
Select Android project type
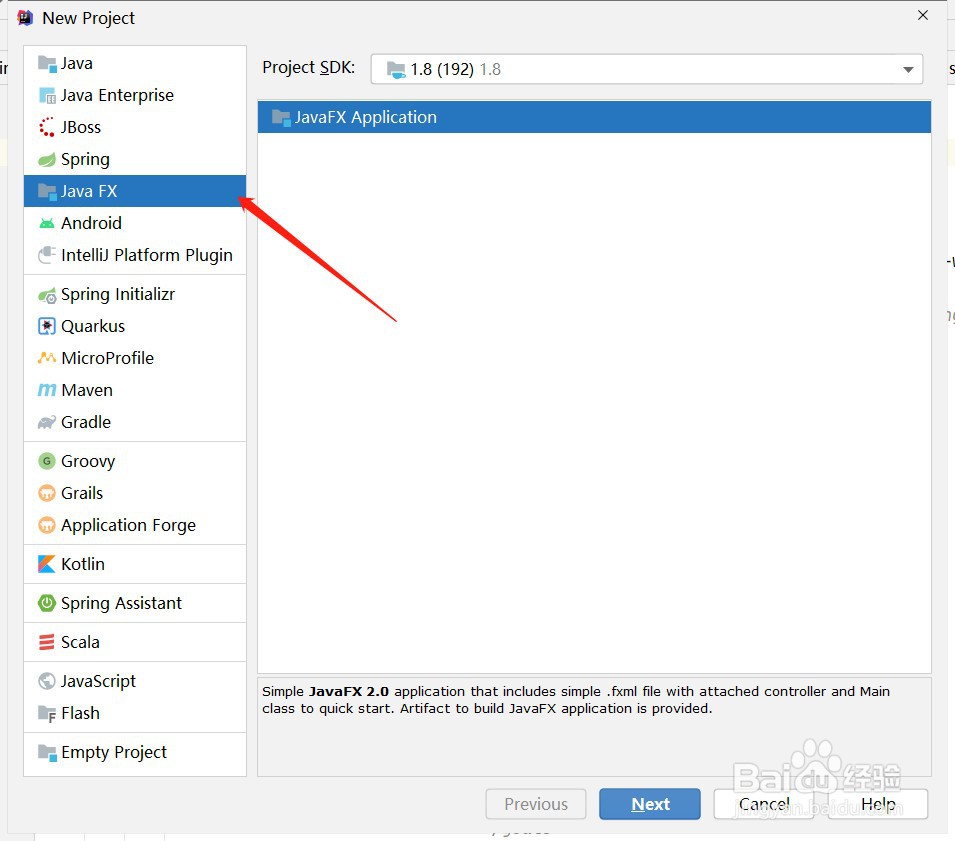135,223
